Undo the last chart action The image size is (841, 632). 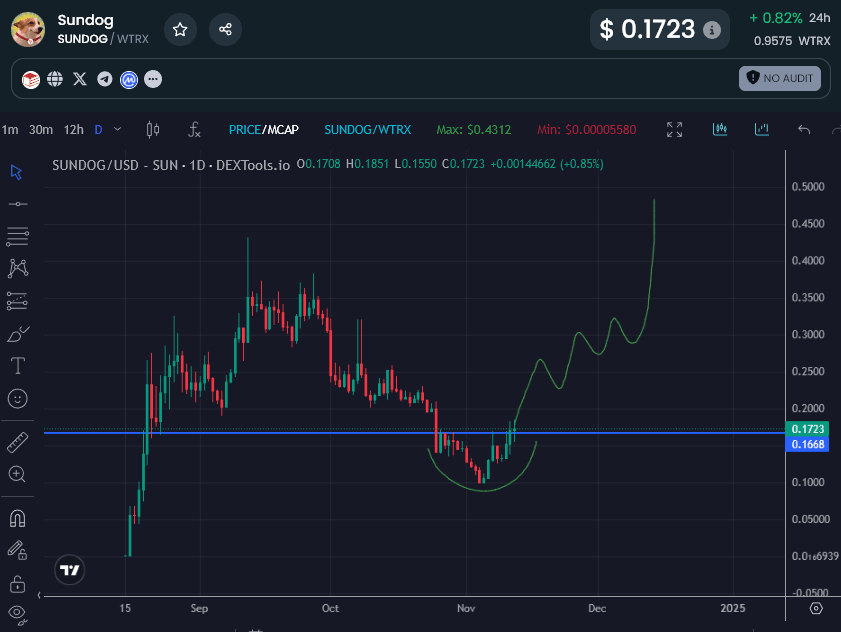click(803, 129)
